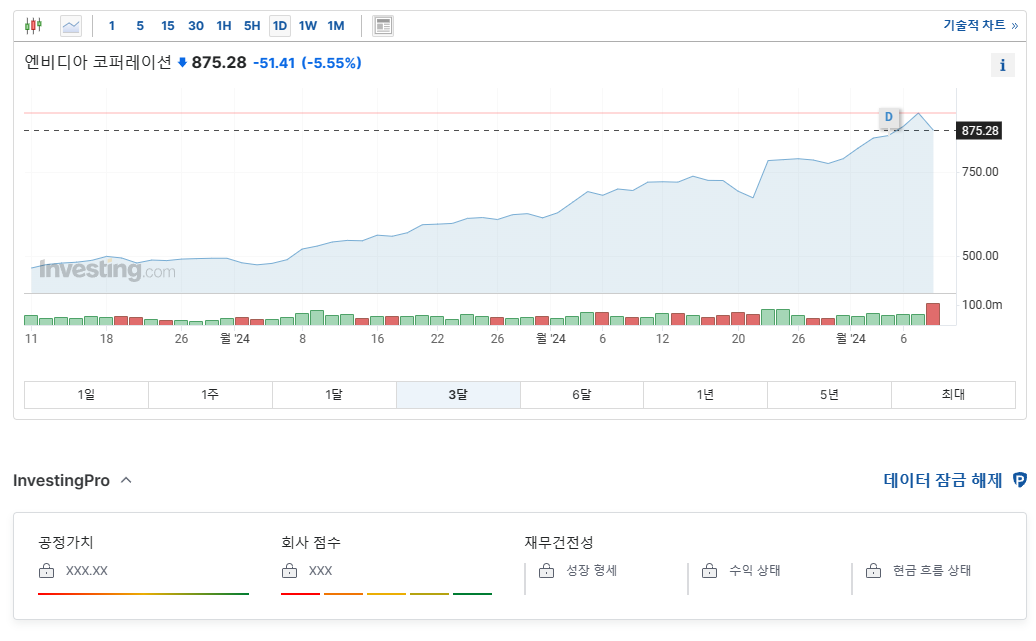
Task: Click the lock icon on 회사 점수
Action: point(290,570)
